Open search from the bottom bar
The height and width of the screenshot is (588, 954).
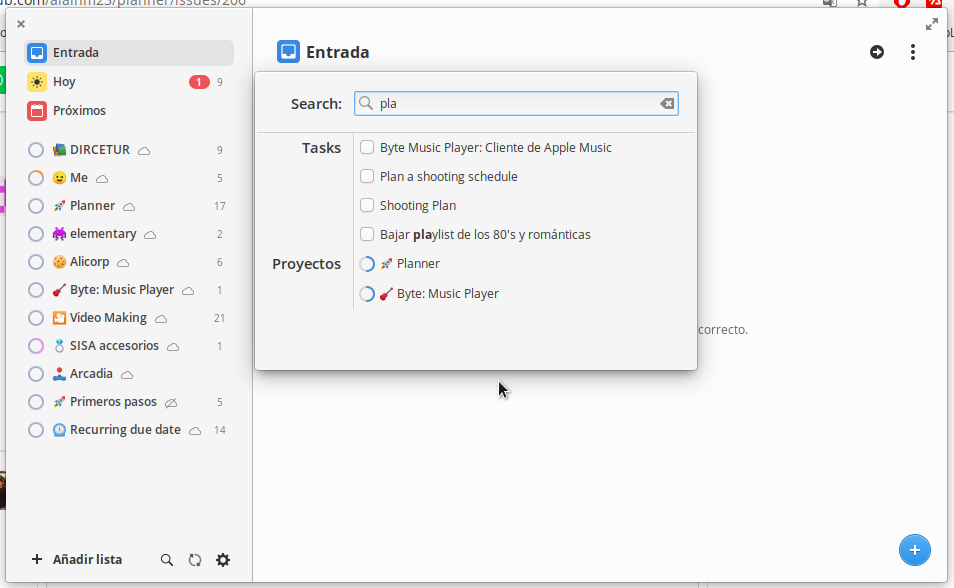pyautogui.click(x=166, y=560)
